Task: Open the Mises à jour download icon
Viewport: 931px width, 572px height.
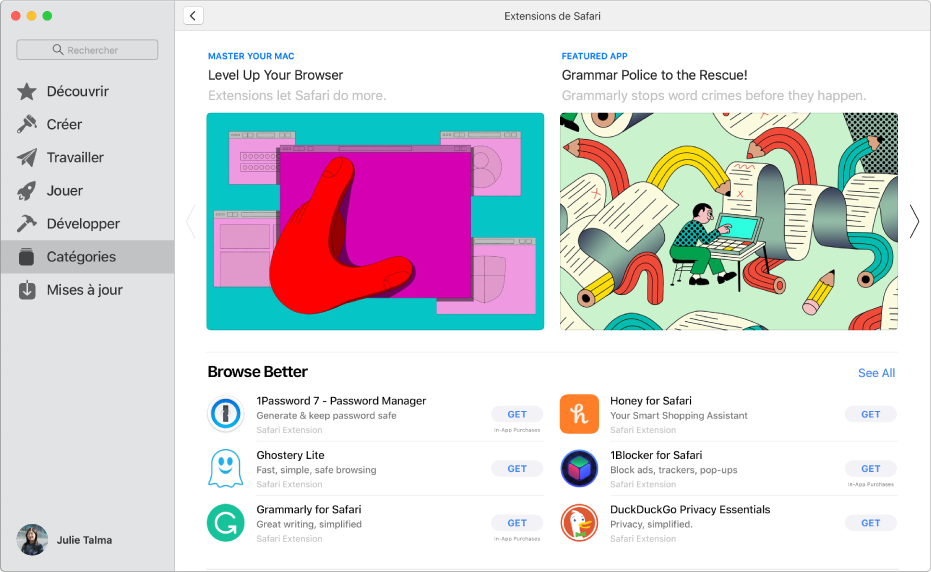Action: click(27, 290)
